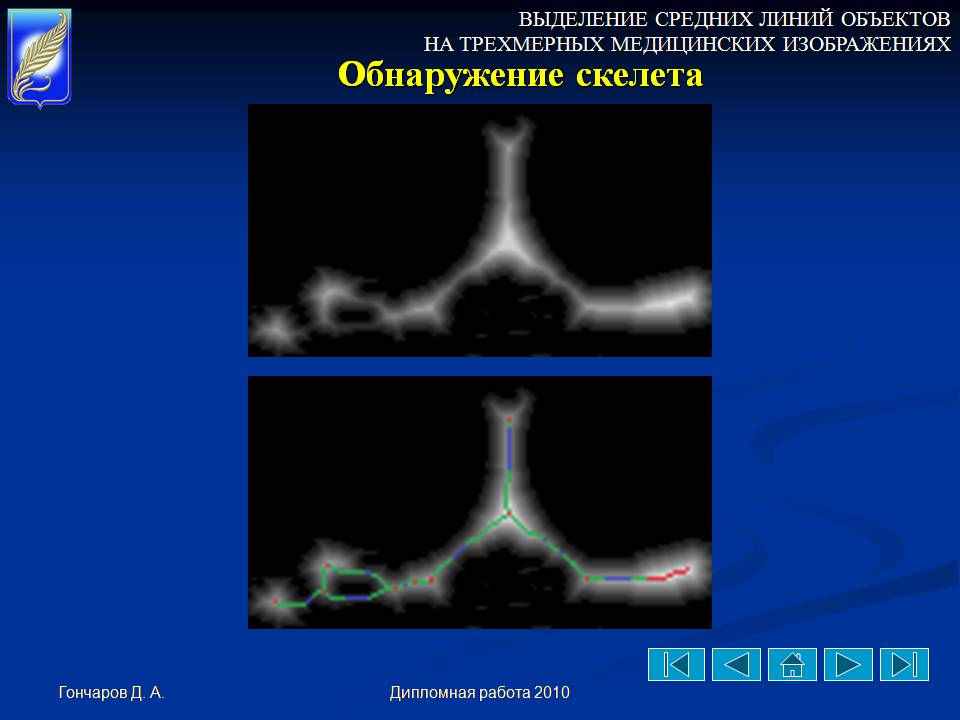Jump to the last slide button
The image size is (960, 720).
(904, 664)
